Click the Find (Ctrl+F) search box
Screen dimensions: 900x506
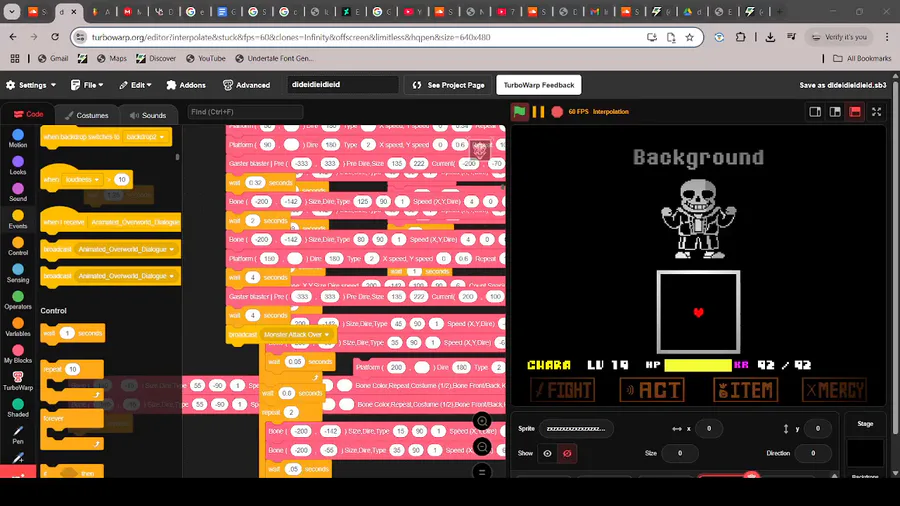click(246, 112)
